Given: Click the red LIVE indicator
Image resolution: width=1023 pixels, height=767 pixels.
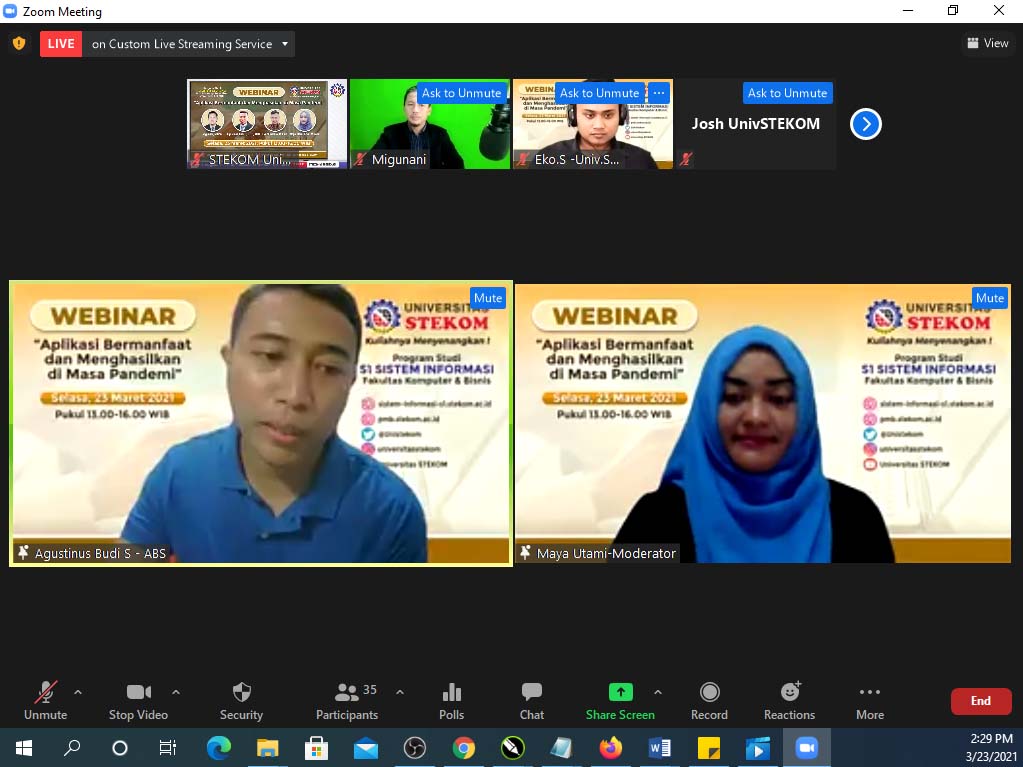Looking at the screenshot, I should click(61, 44).
